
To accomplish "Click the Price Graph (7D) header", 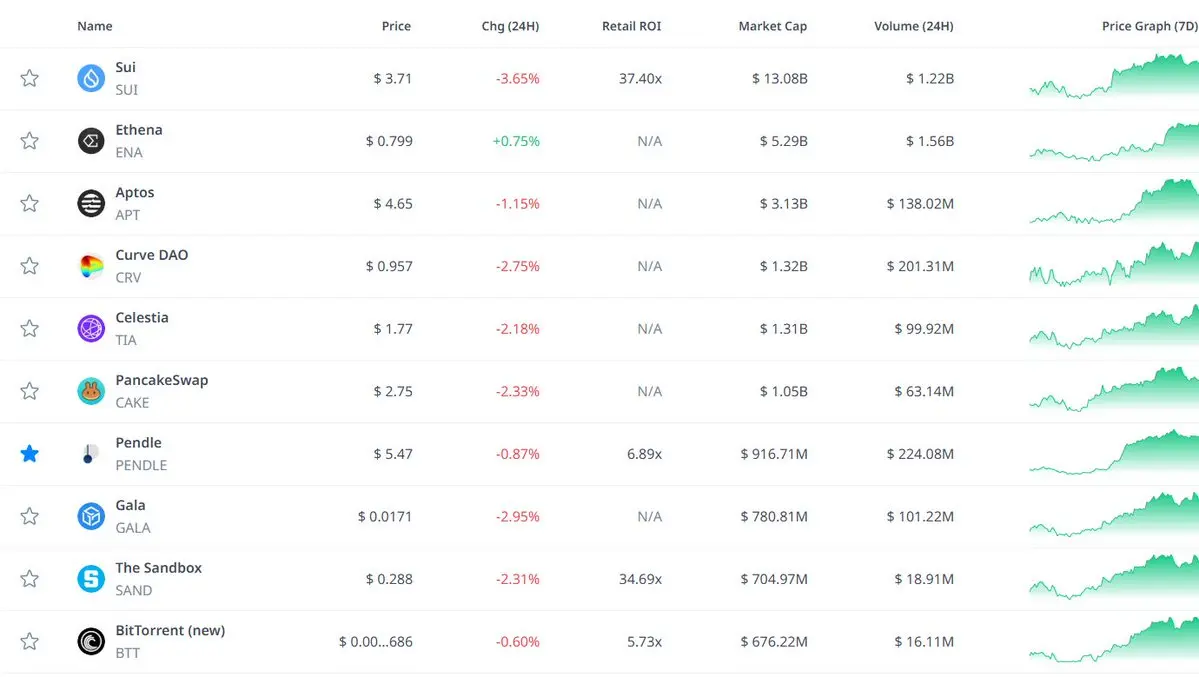I will coord(1150,26).
